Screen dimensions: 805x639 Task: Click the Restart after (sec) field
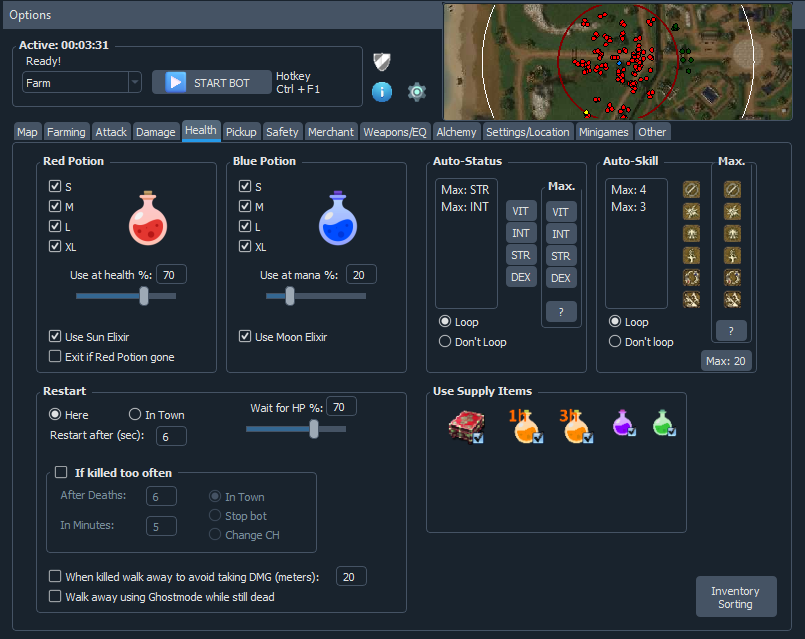(171, 436)
